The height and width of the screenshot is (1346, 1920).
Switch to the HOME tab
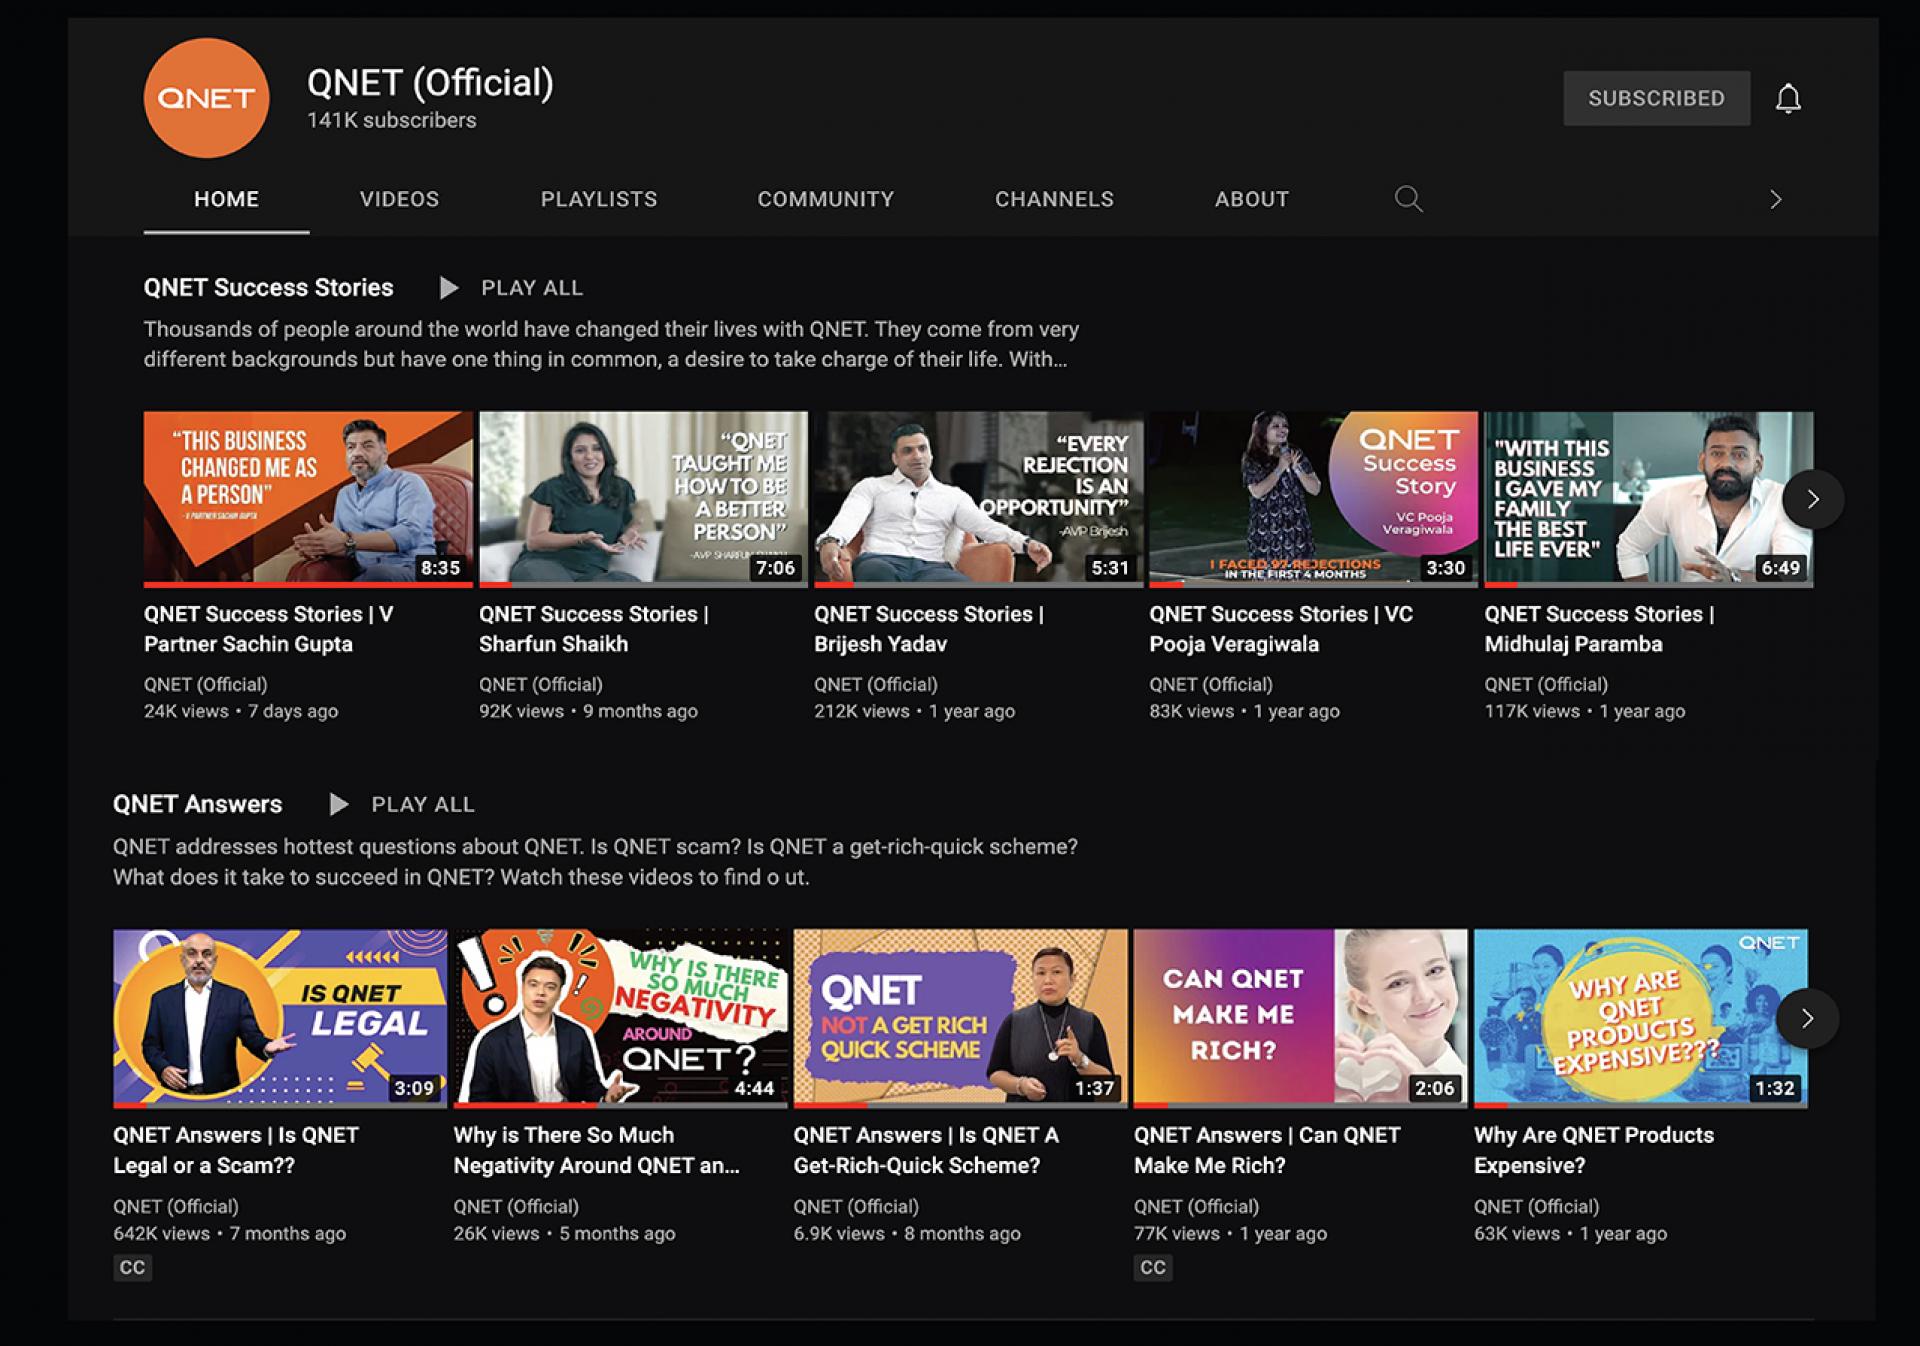(226, 199)
